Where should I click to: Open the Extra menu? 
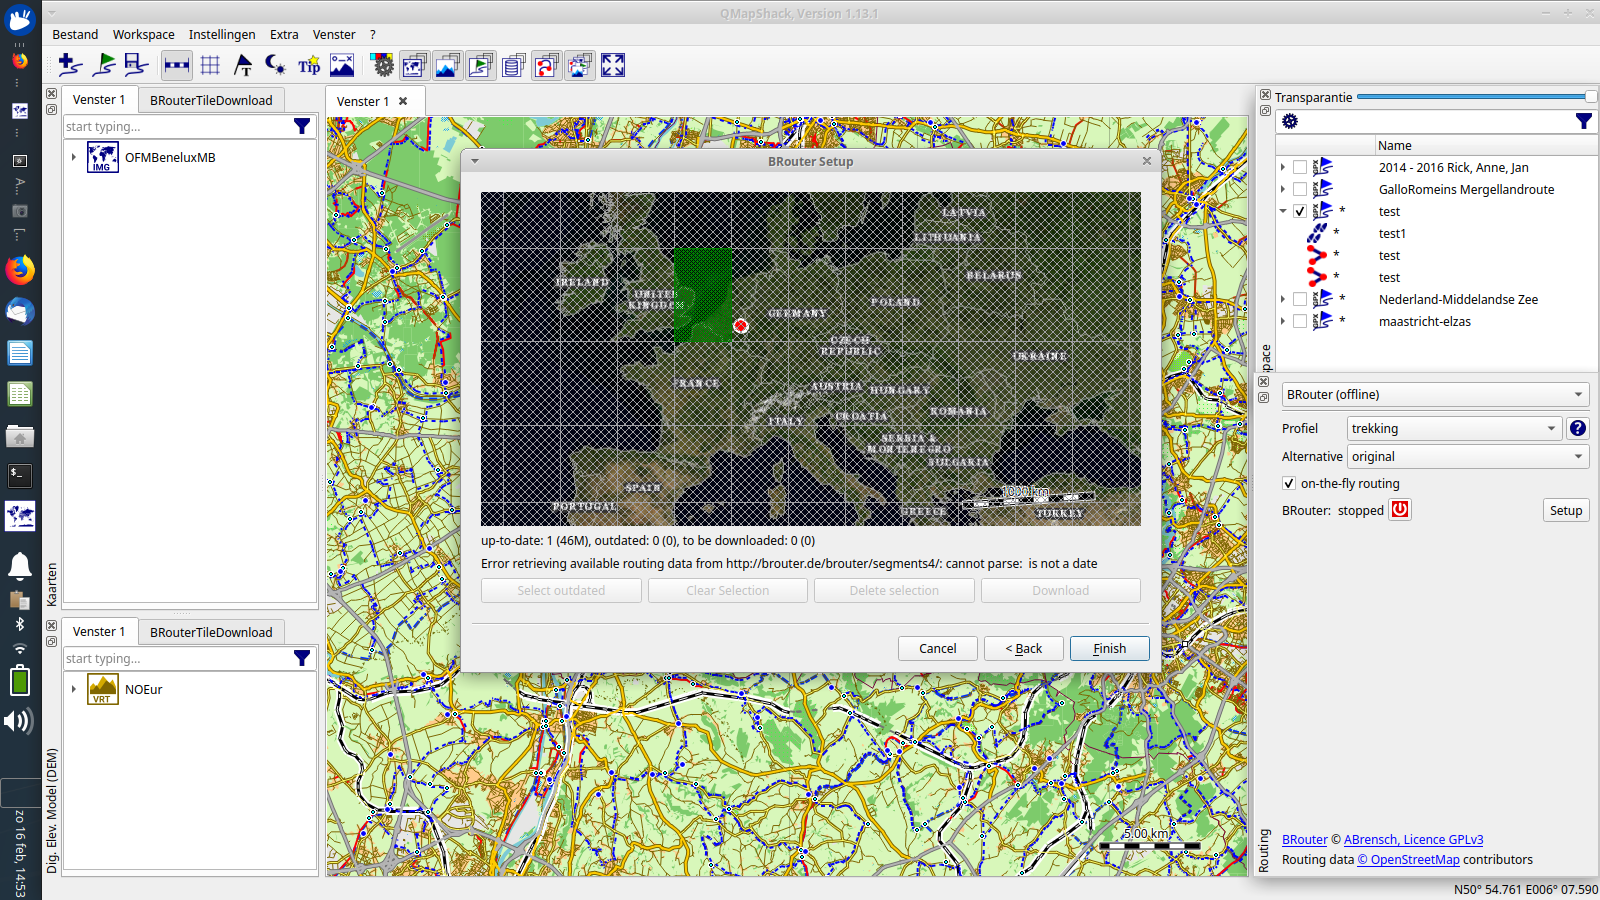point(284,34)
